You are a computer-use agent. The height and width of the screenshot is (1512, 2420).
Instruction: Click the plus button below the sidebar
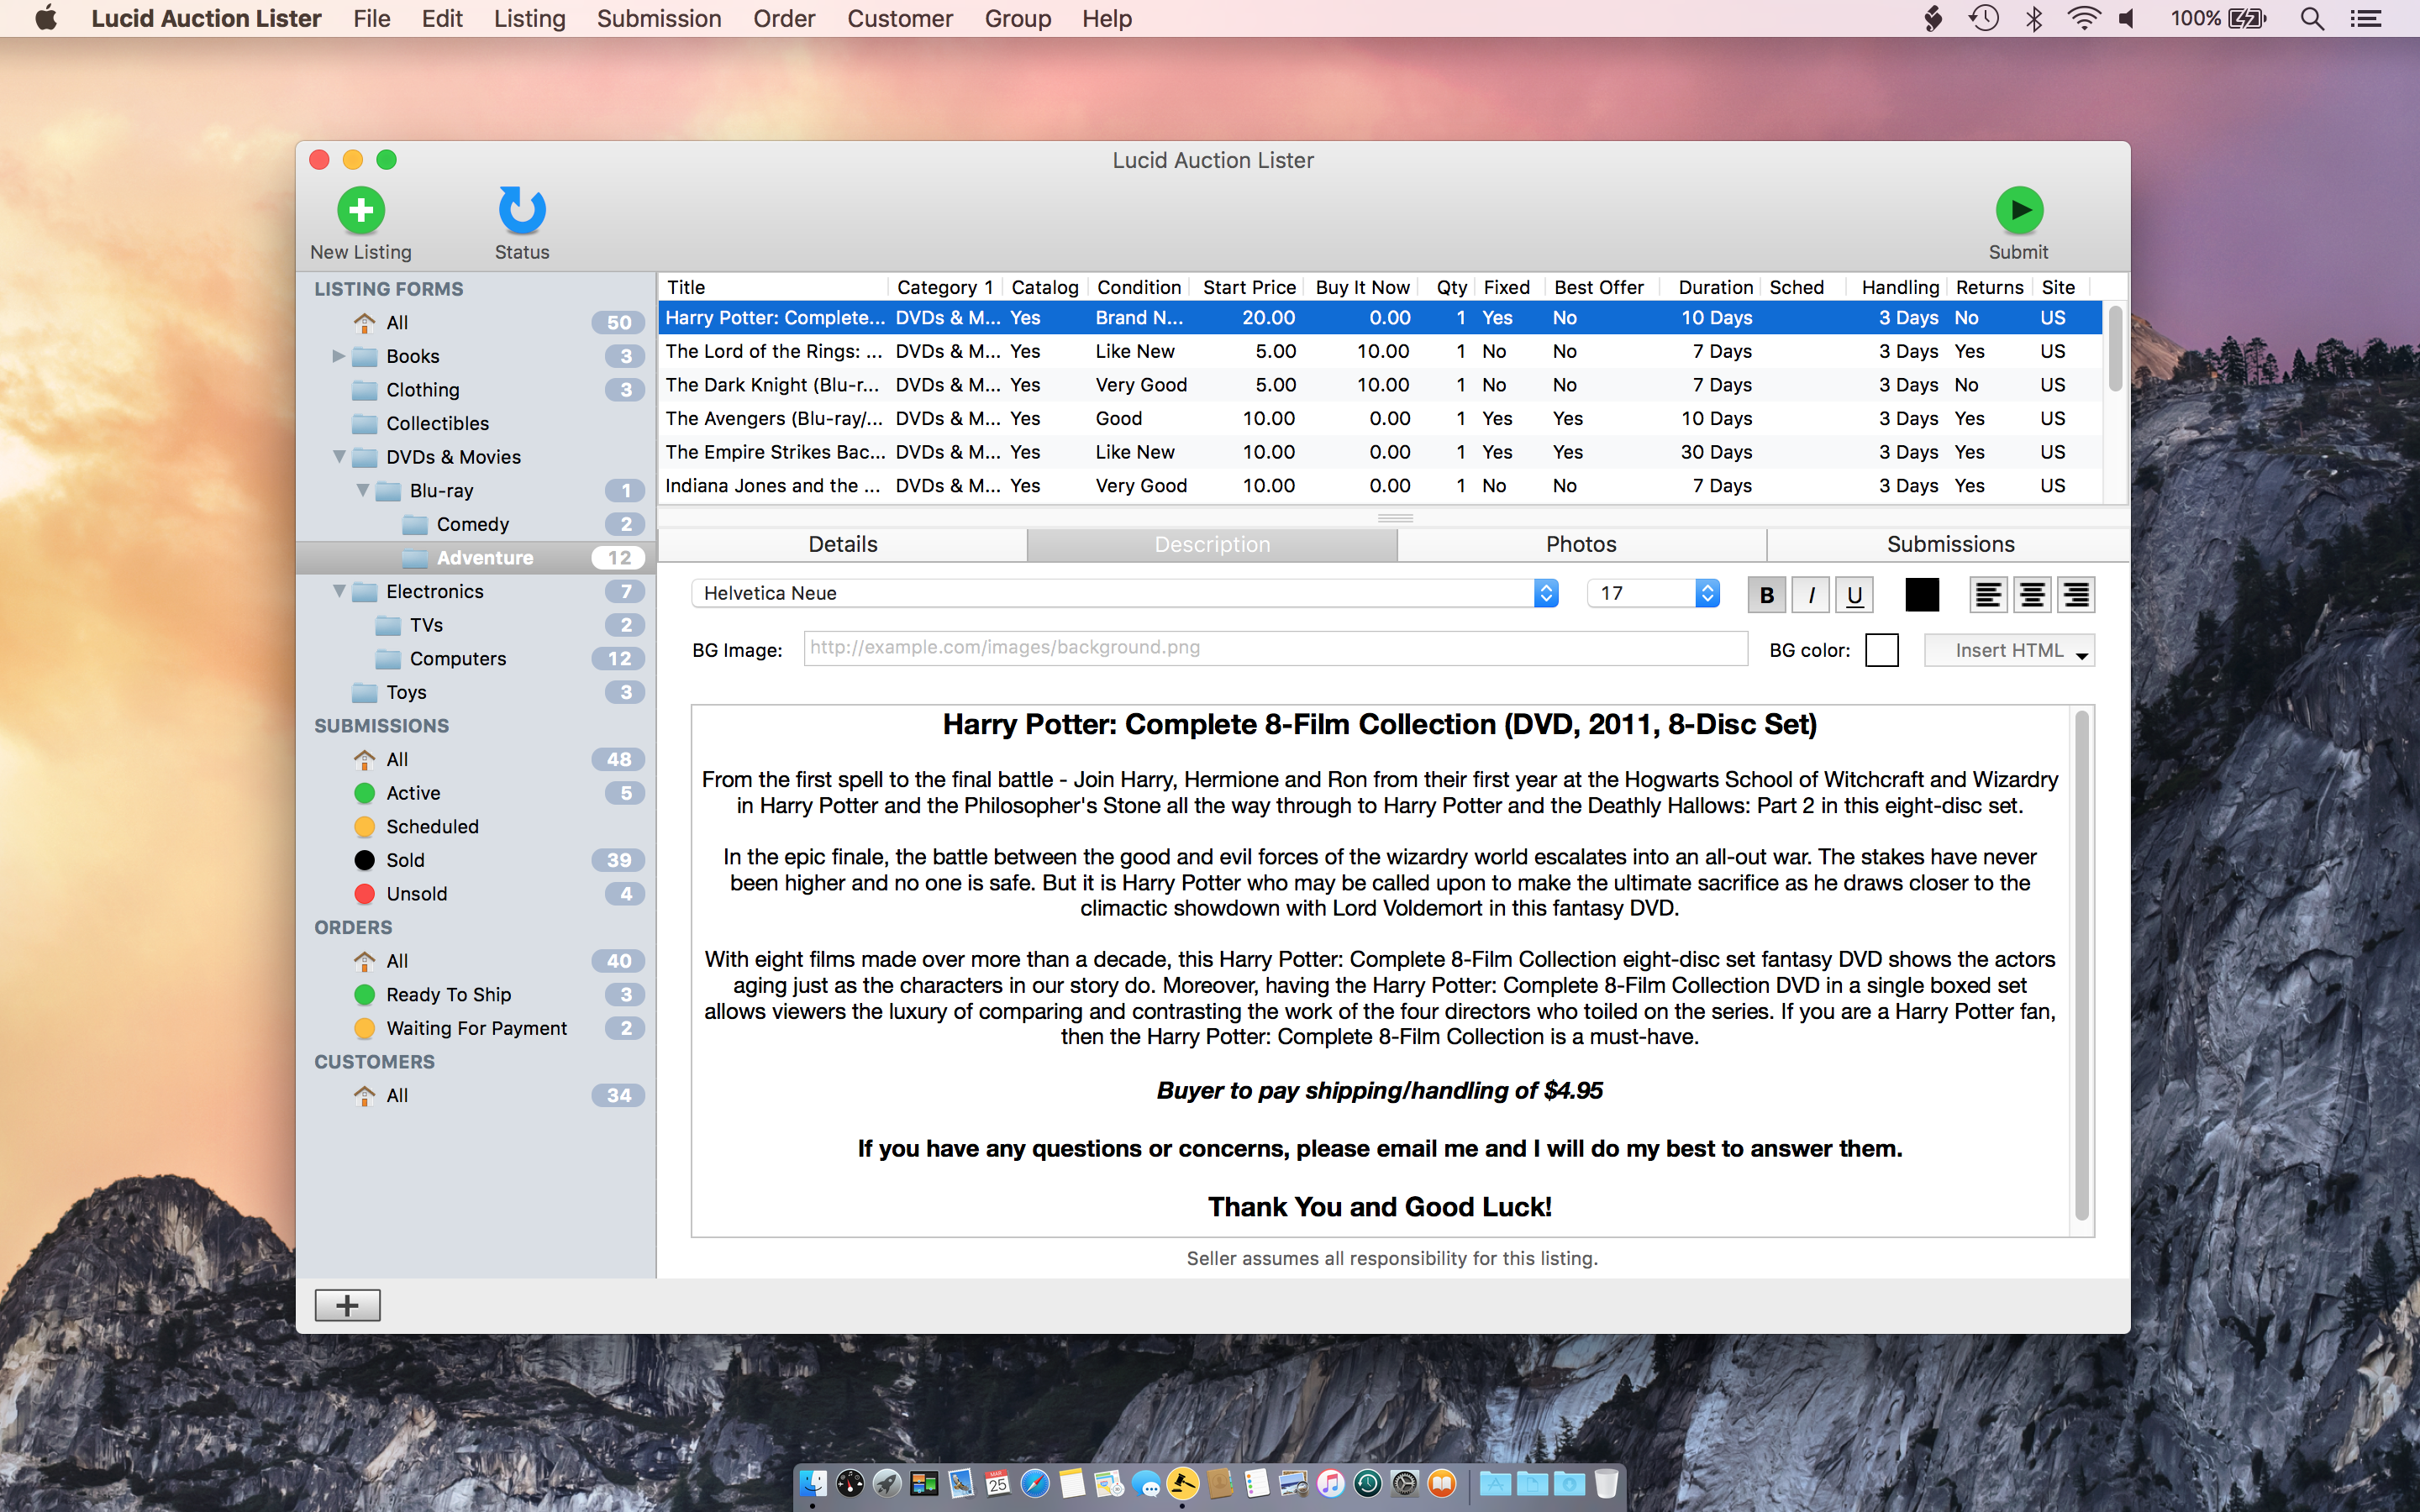[347, 1305]
